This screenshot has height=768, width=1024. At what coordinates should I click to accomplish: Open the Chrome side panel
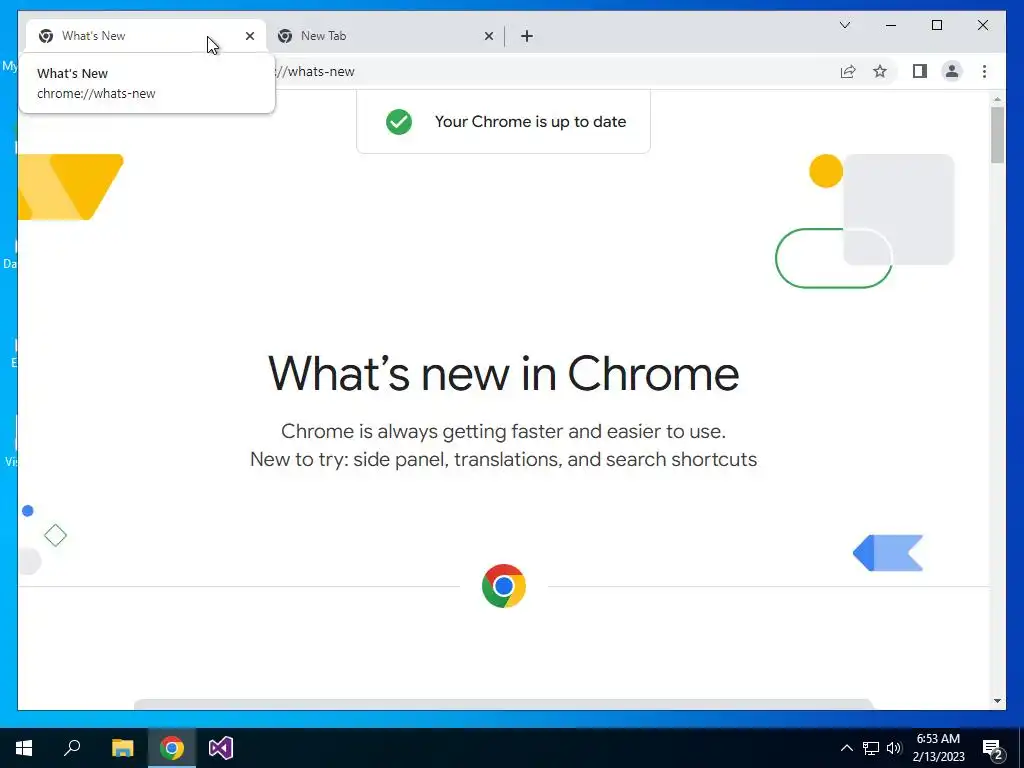coord(920,71)
